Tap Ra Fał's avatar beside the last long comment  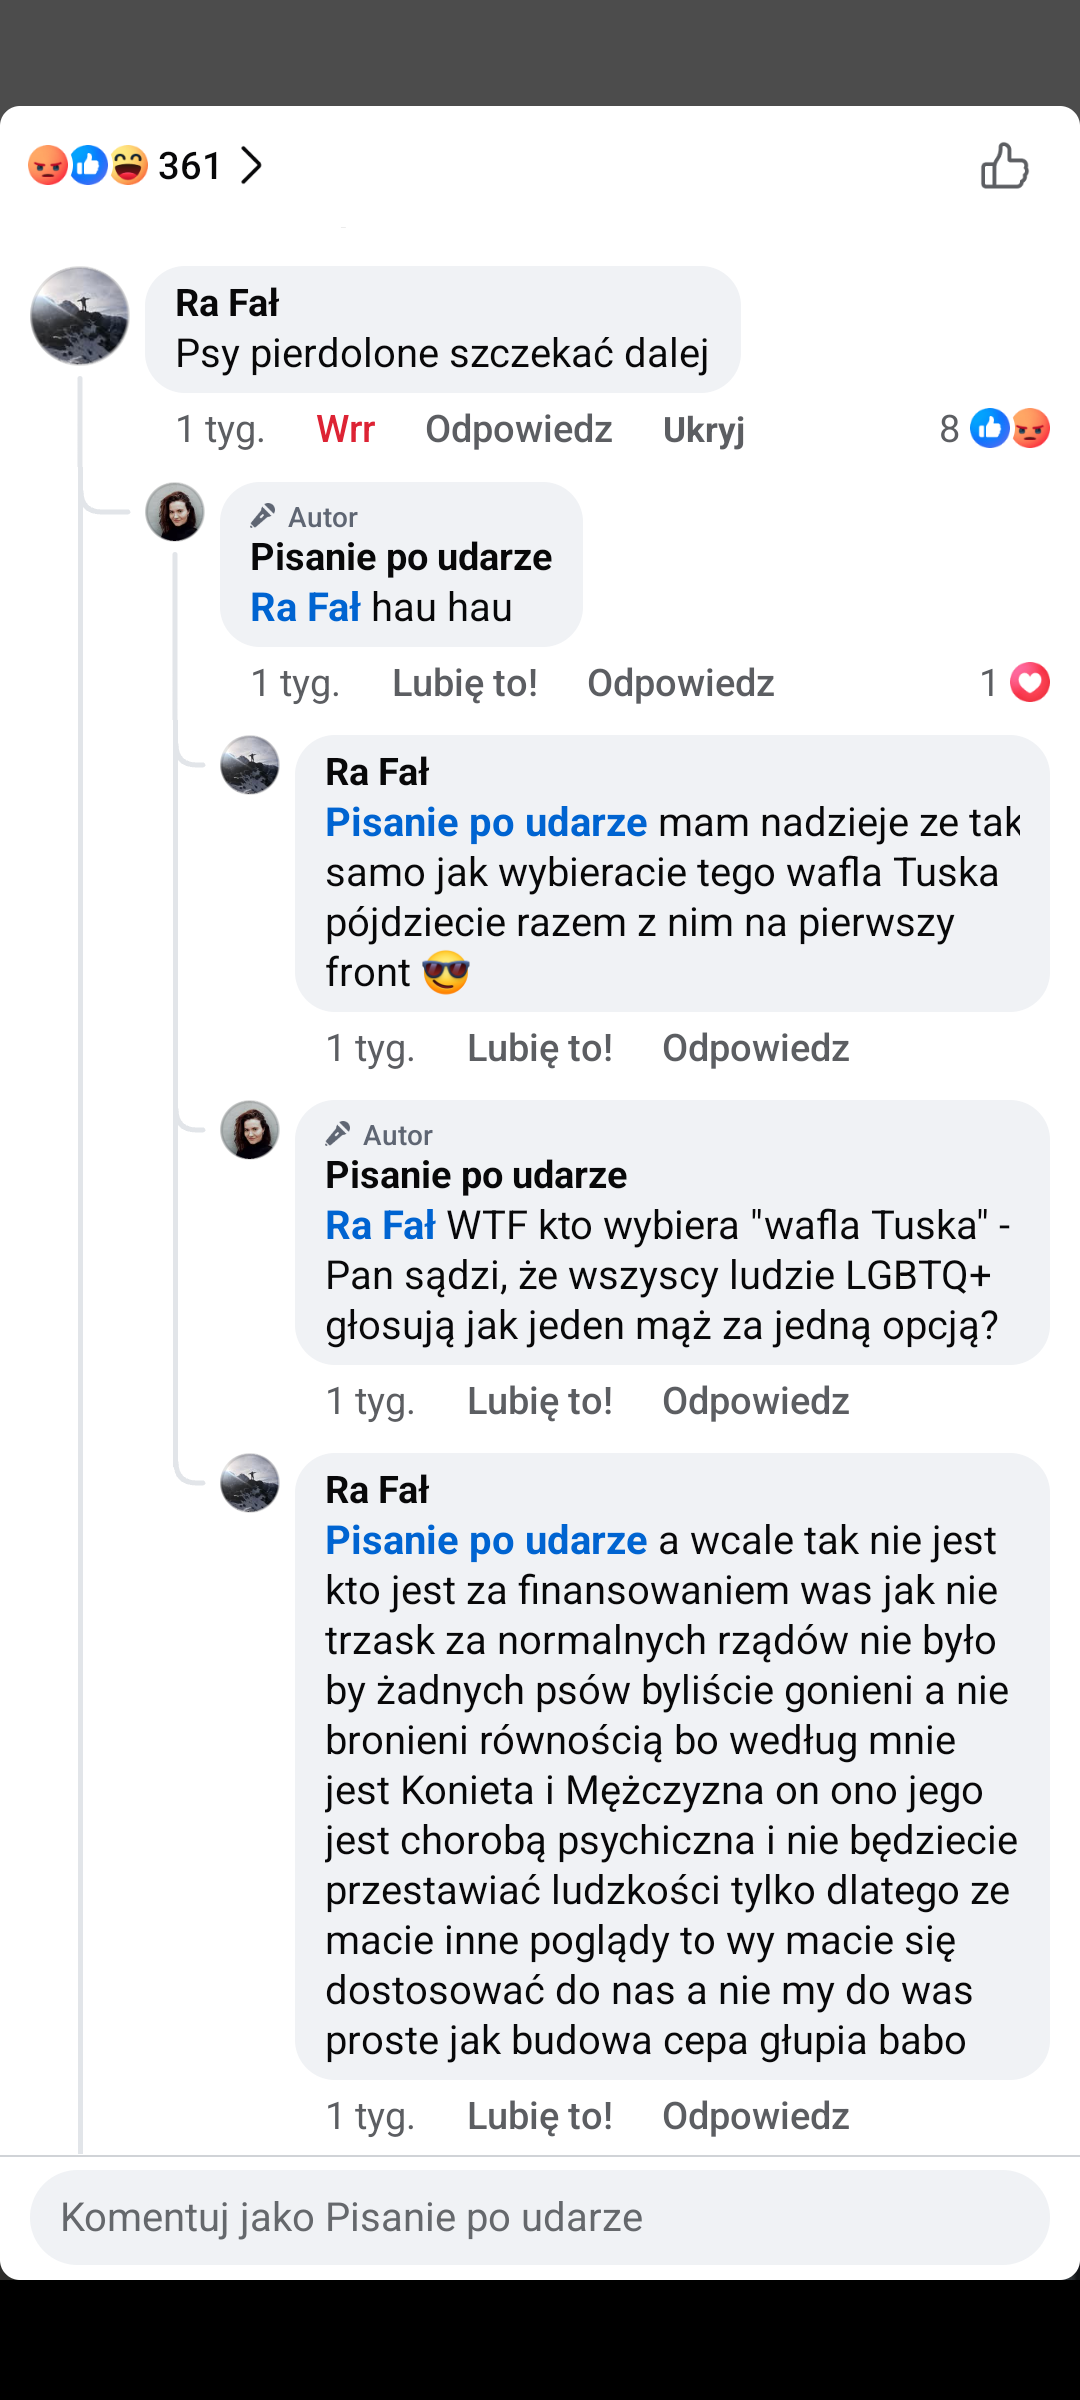pyautogui.click(x=250, y=1483)
